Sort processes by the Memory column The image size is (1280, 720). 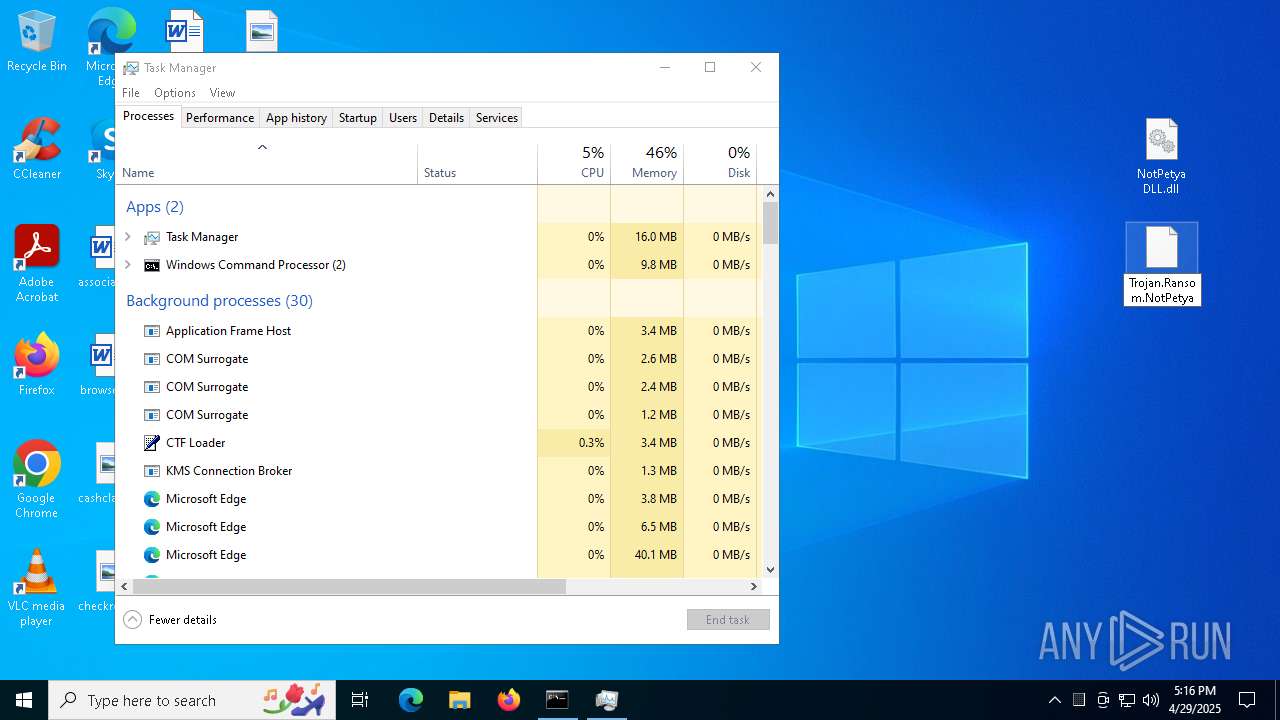pyautogui.click(x=647, y=164)
